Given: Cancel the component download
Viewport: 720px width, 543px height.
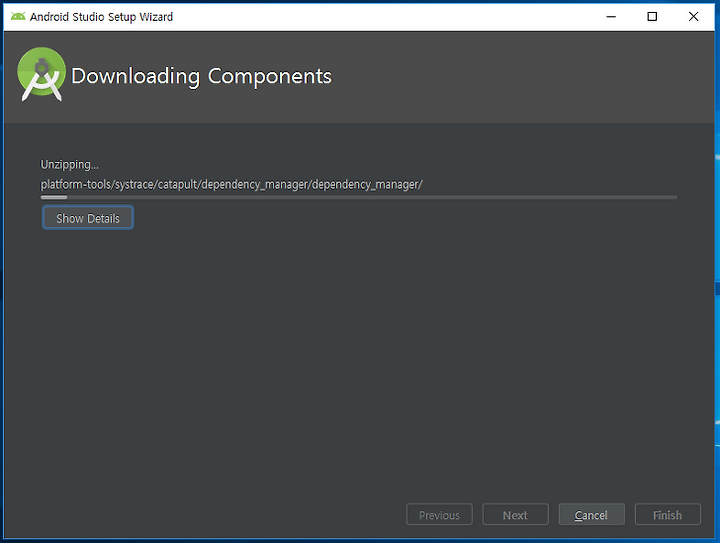Looking at the screenshot, I should (591, 515).
